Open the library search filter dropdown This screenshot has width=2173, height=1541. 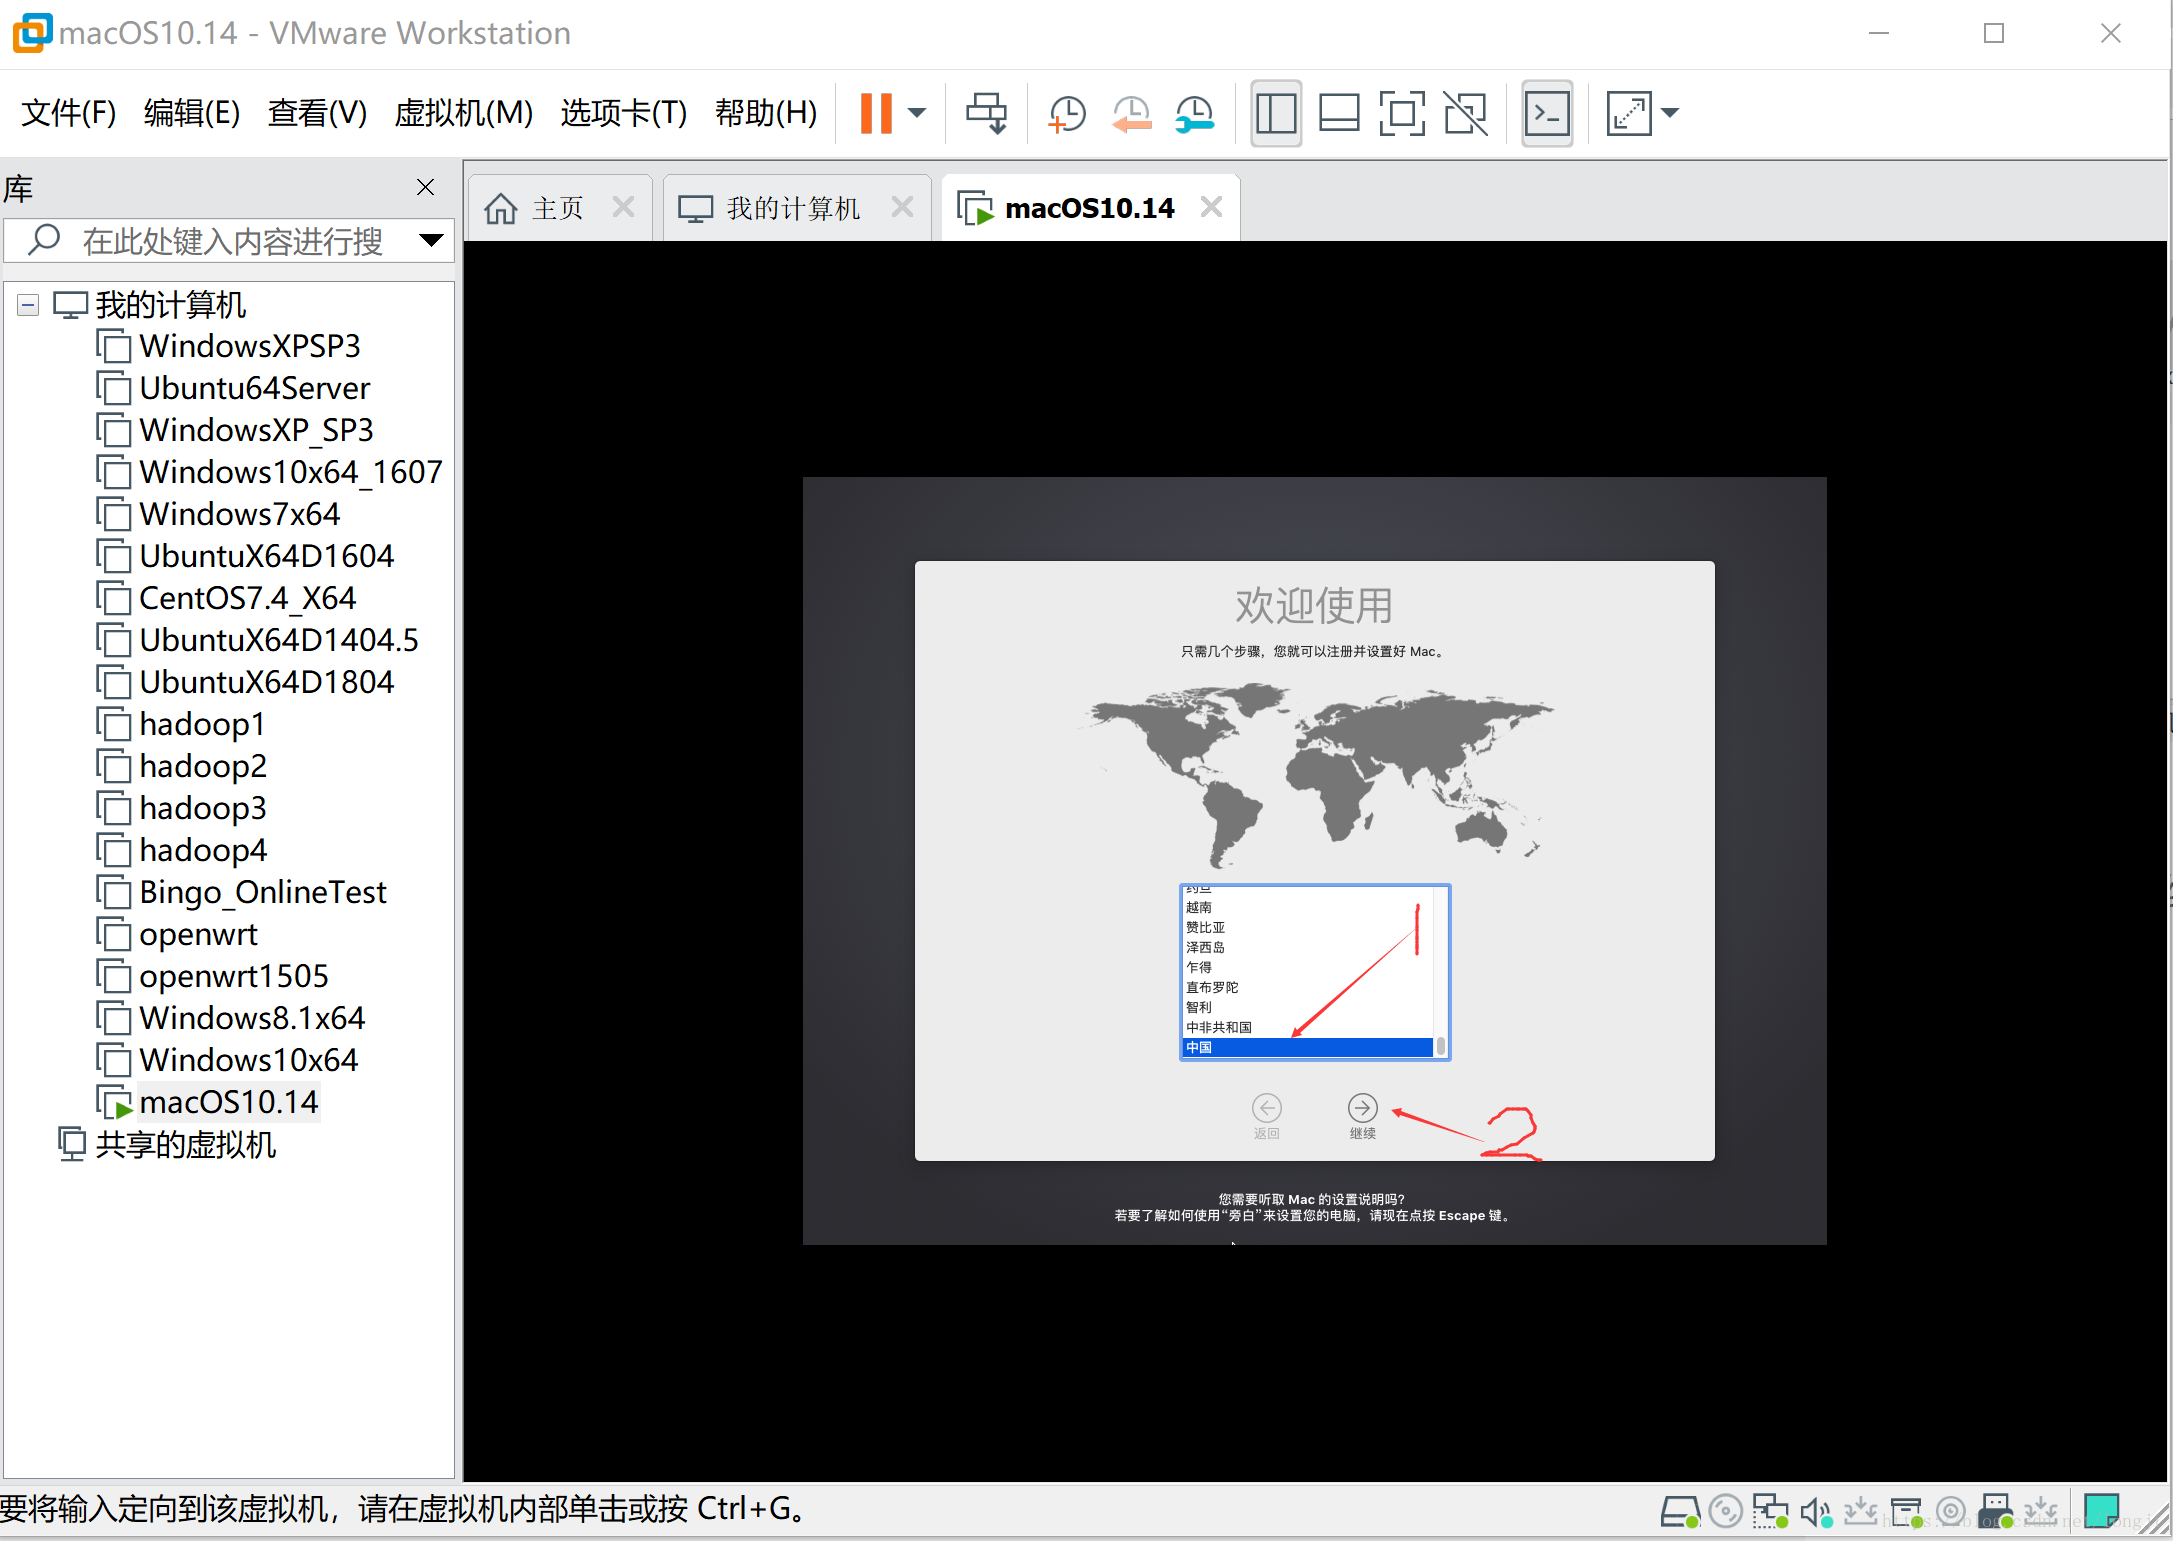click(x=431, y=240)
